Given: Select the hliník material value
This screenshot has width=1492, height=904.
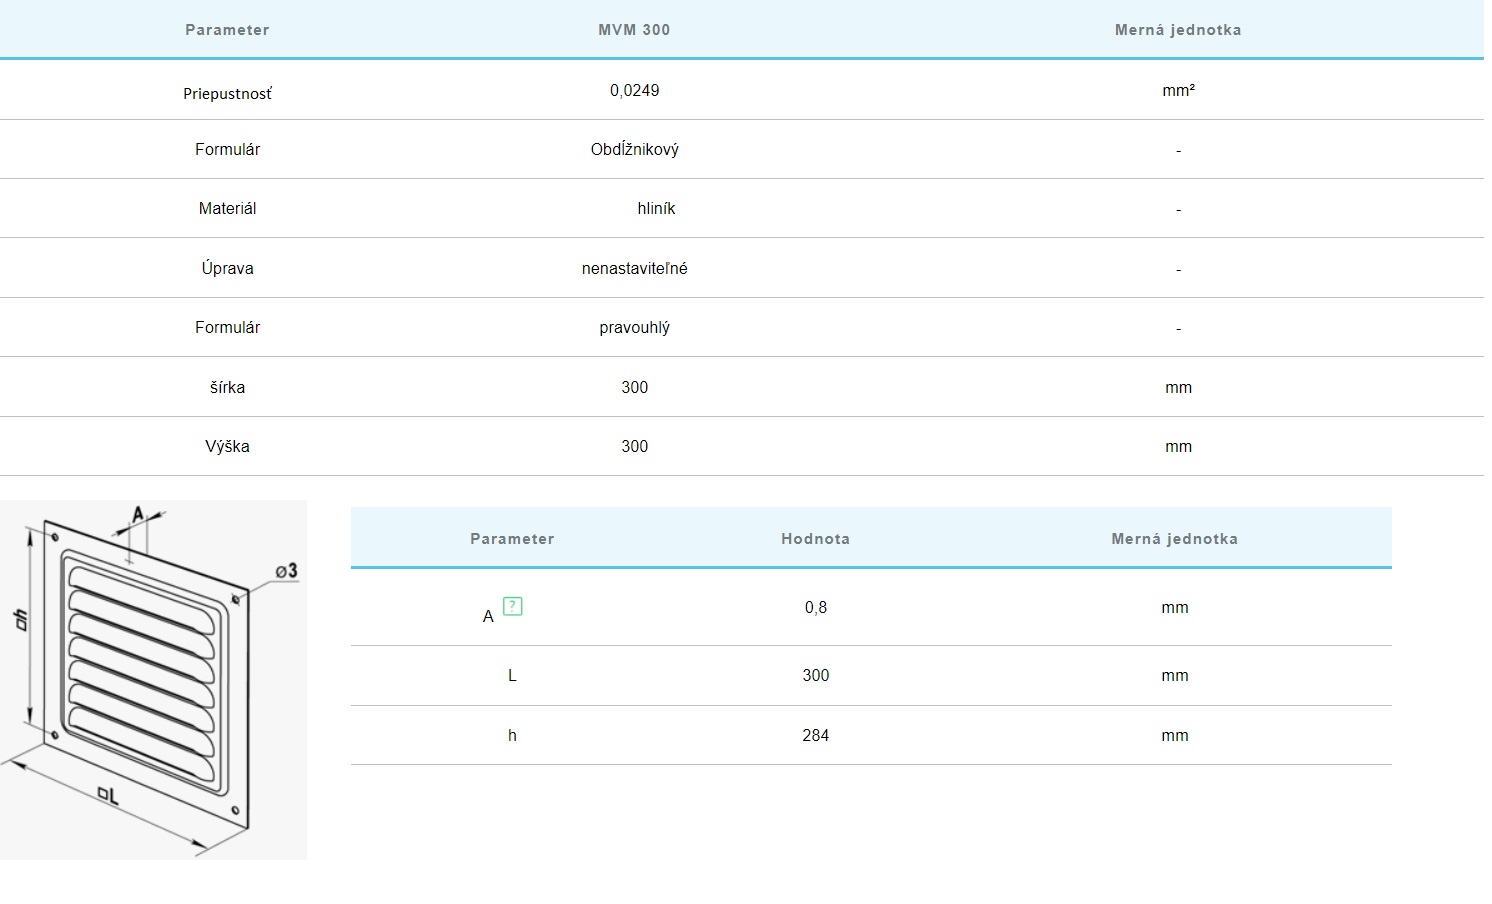Looking at the screenshot, I should [656, 208].
